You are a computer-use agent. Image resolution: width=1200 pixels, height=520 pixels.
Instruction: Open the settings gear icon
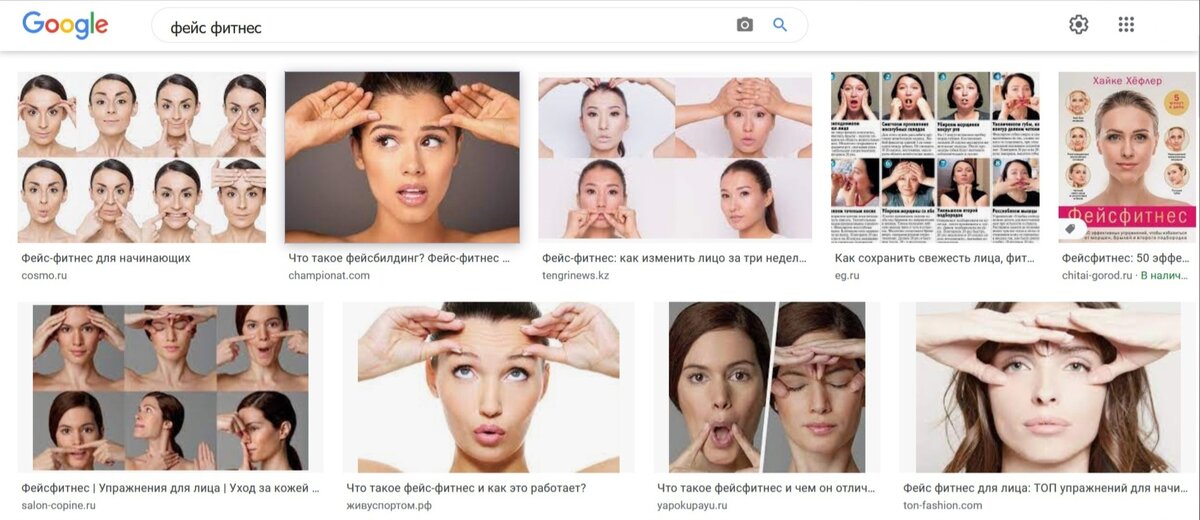click(x=1078, y=25)
